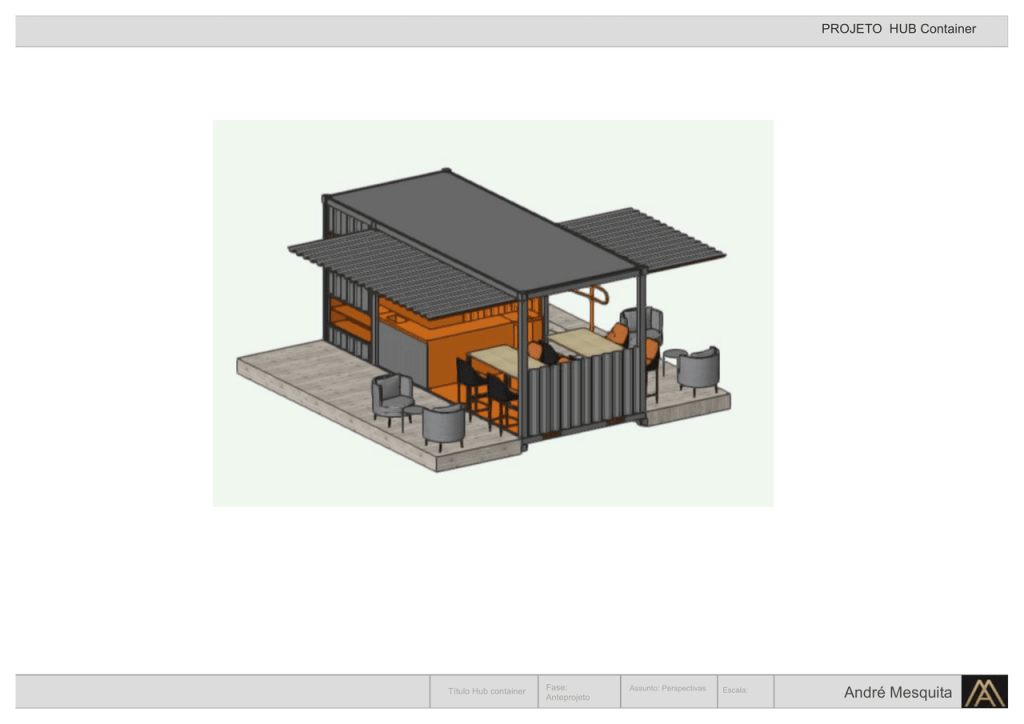Click the PROJETO HUB Container header text
This screenshot has height=724, width=1024.
898,29
